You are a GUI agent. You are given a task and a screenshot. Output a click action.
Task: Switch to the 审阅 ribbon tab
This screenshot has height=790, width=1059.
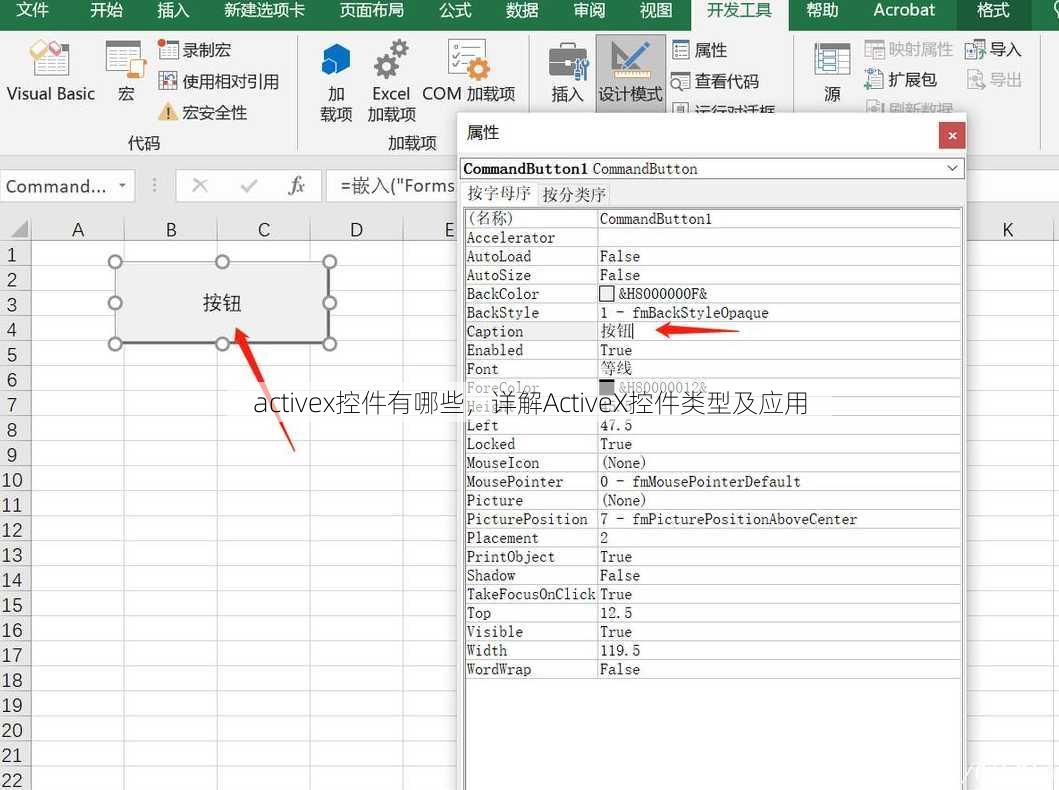pyautogui.click(x=589, y=10)
